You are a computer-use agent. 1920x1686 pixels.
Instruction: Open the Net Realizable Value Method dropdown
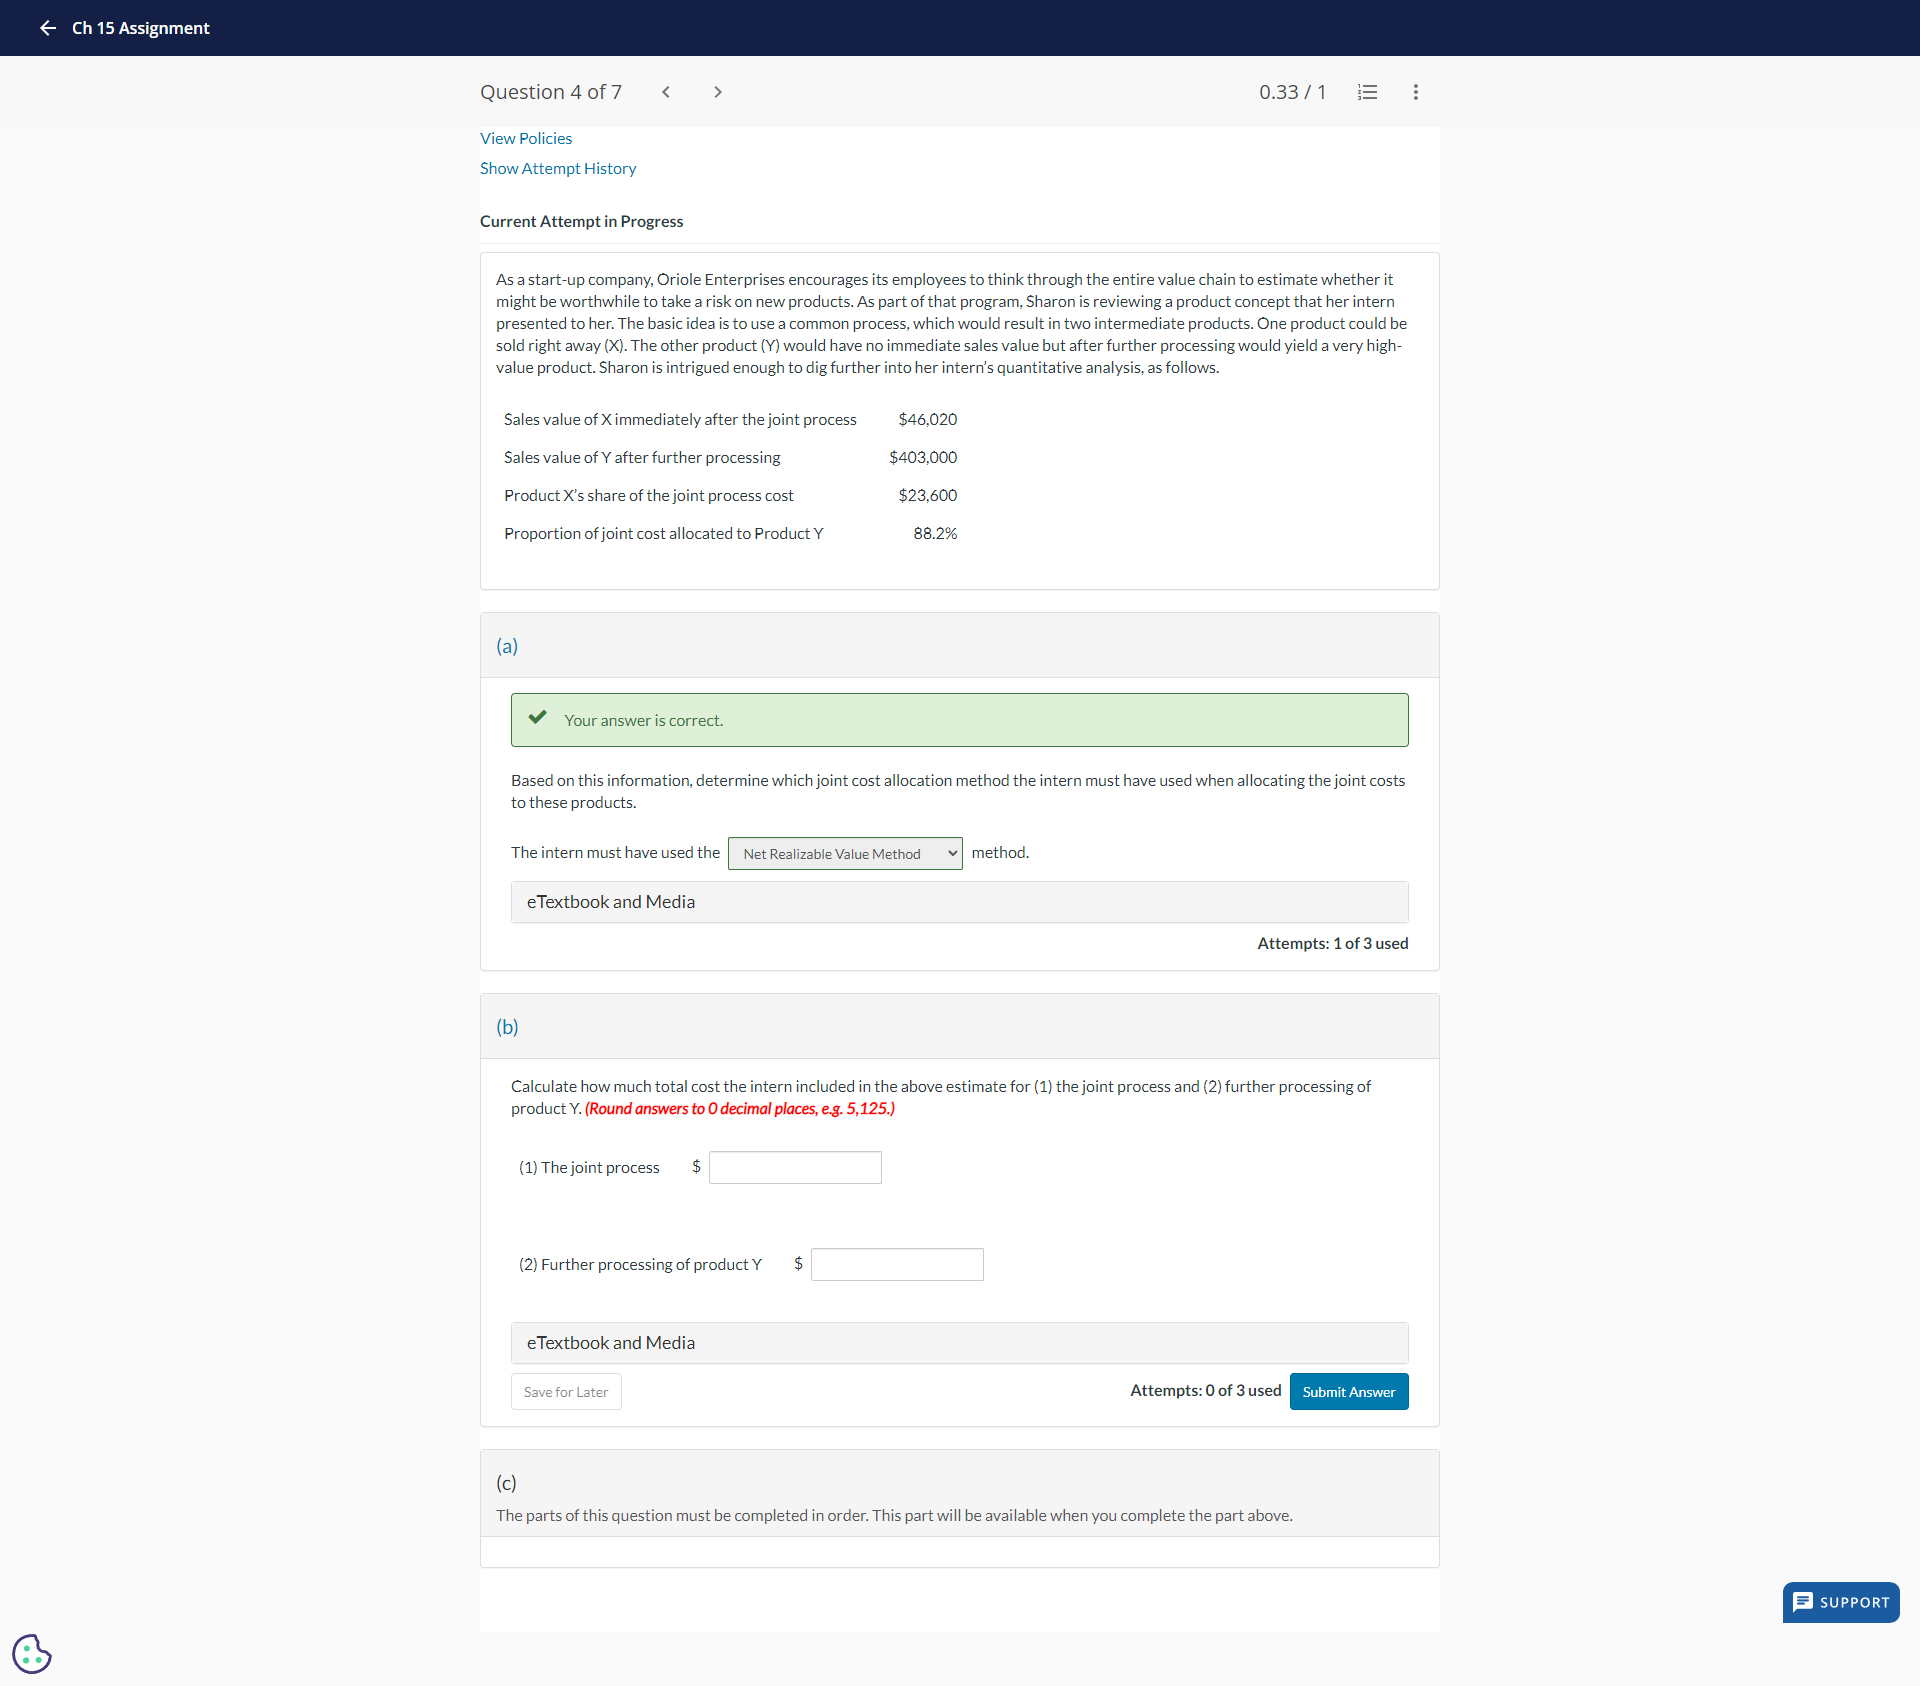point(844,853)
